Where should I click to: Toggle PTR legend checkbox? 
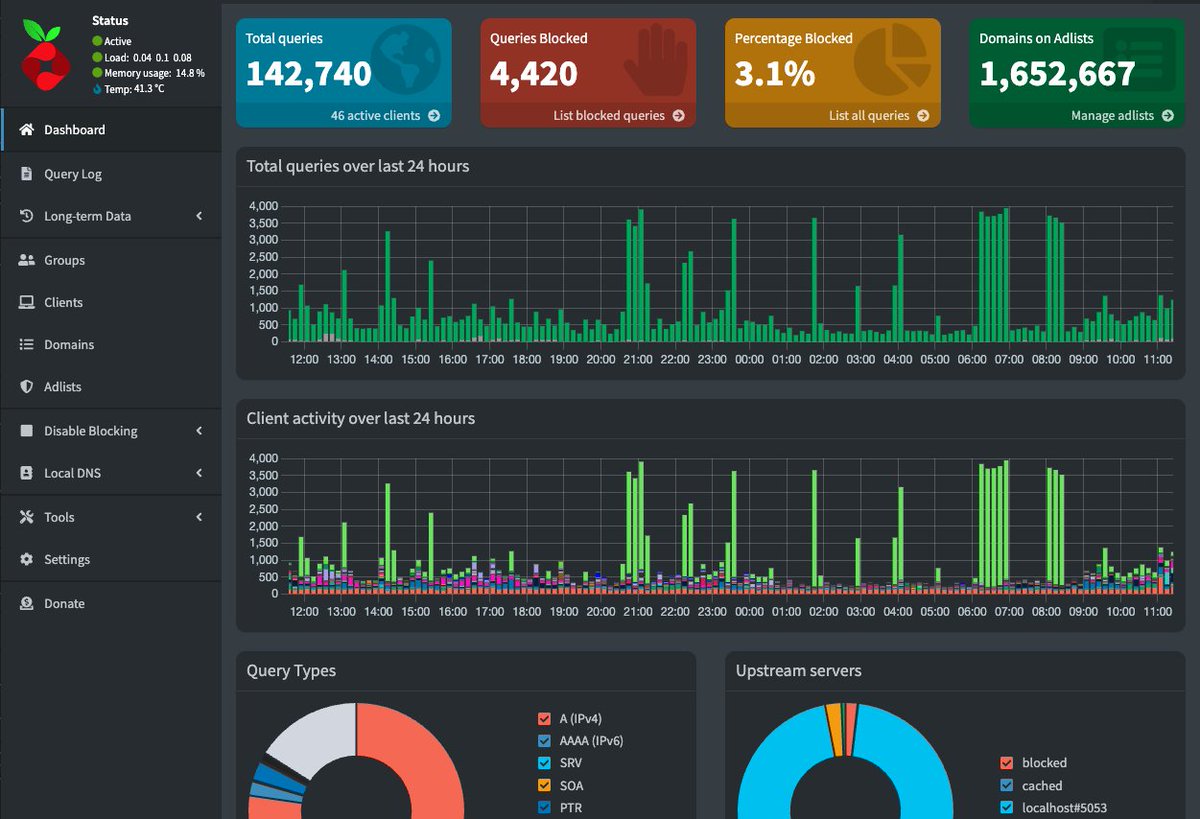tap(544, 807)
